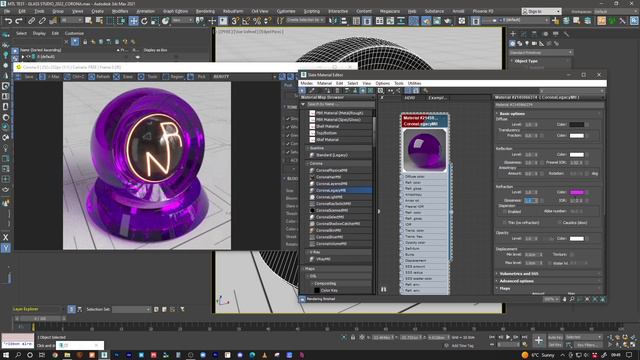
Task: Open the Sign In dropdown
Action: click(x=541, y=11)
